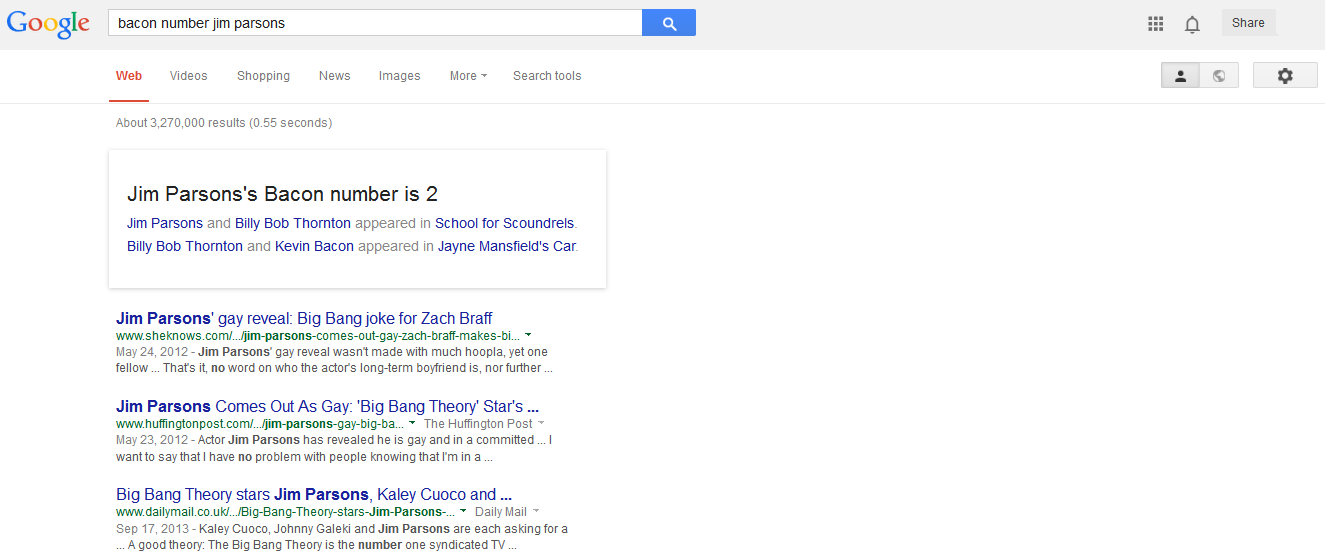Click the Google logo

(x=49, y=24)
